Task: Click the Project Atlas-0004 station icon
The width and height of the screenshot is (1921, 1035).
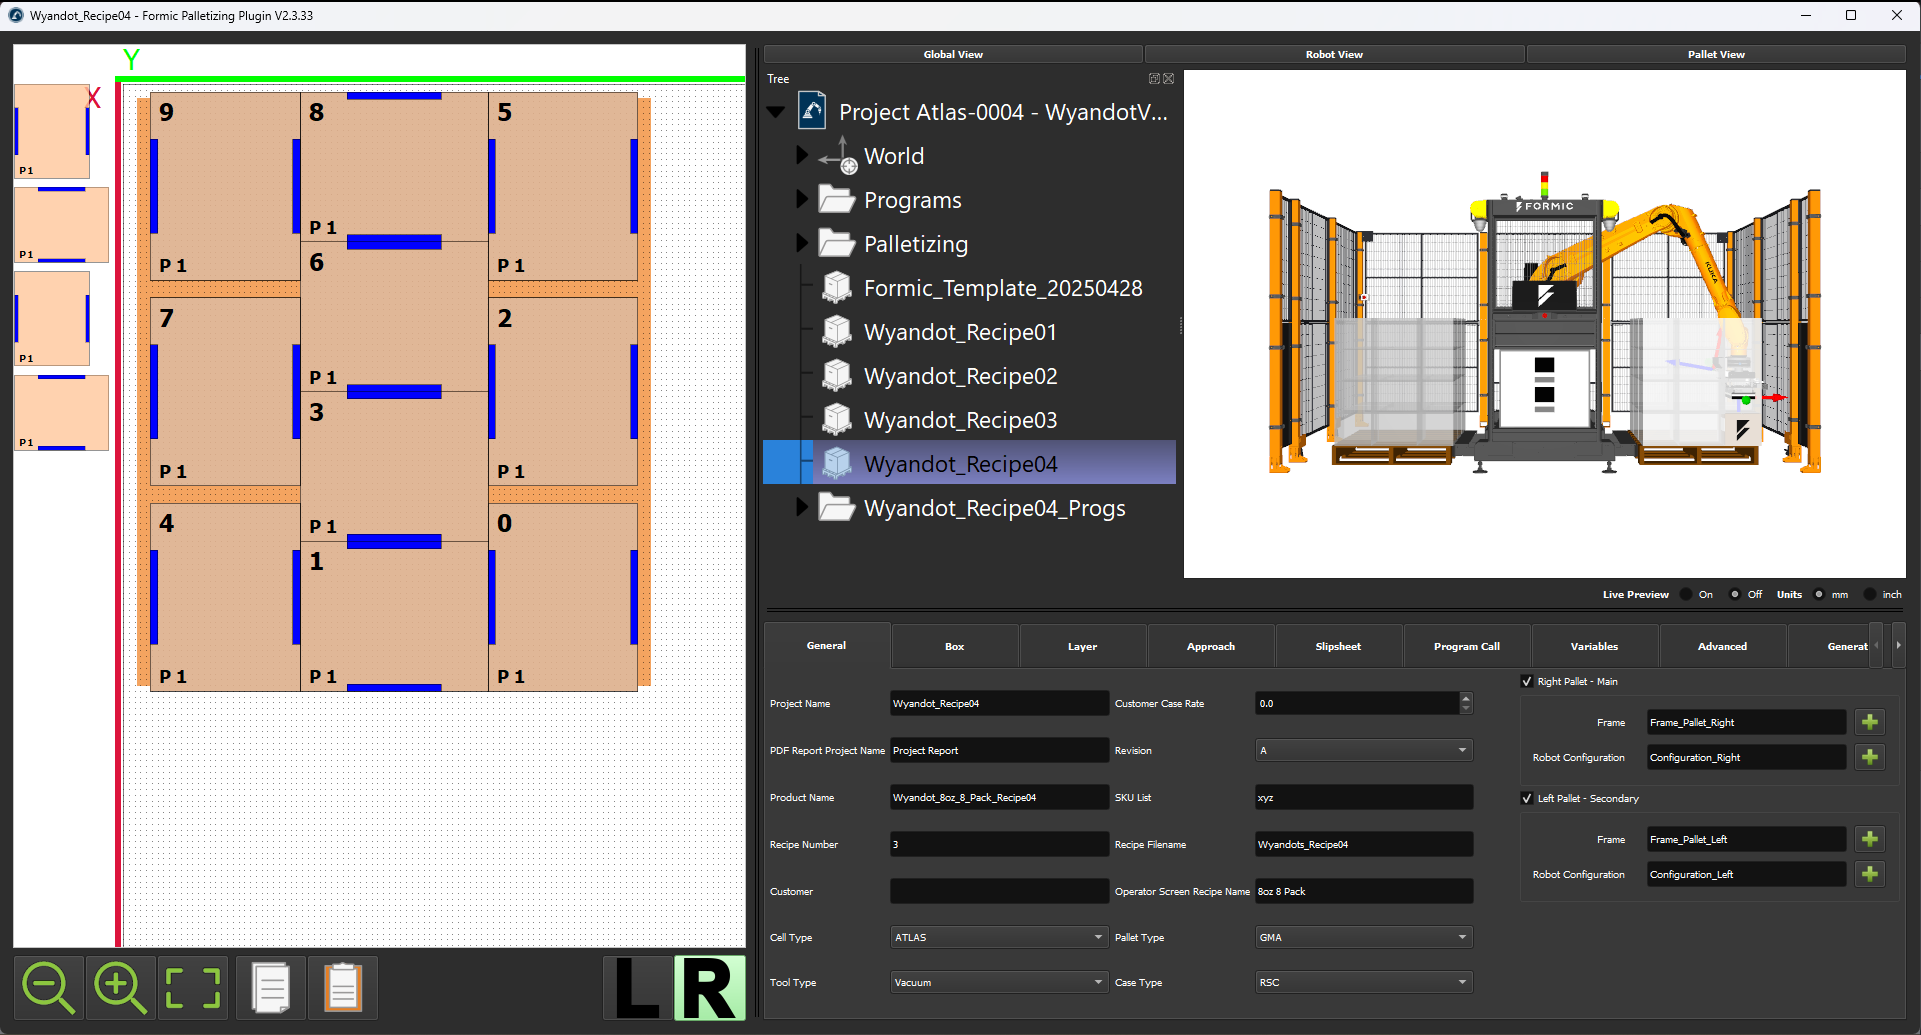Action: [x=812, y=111]
